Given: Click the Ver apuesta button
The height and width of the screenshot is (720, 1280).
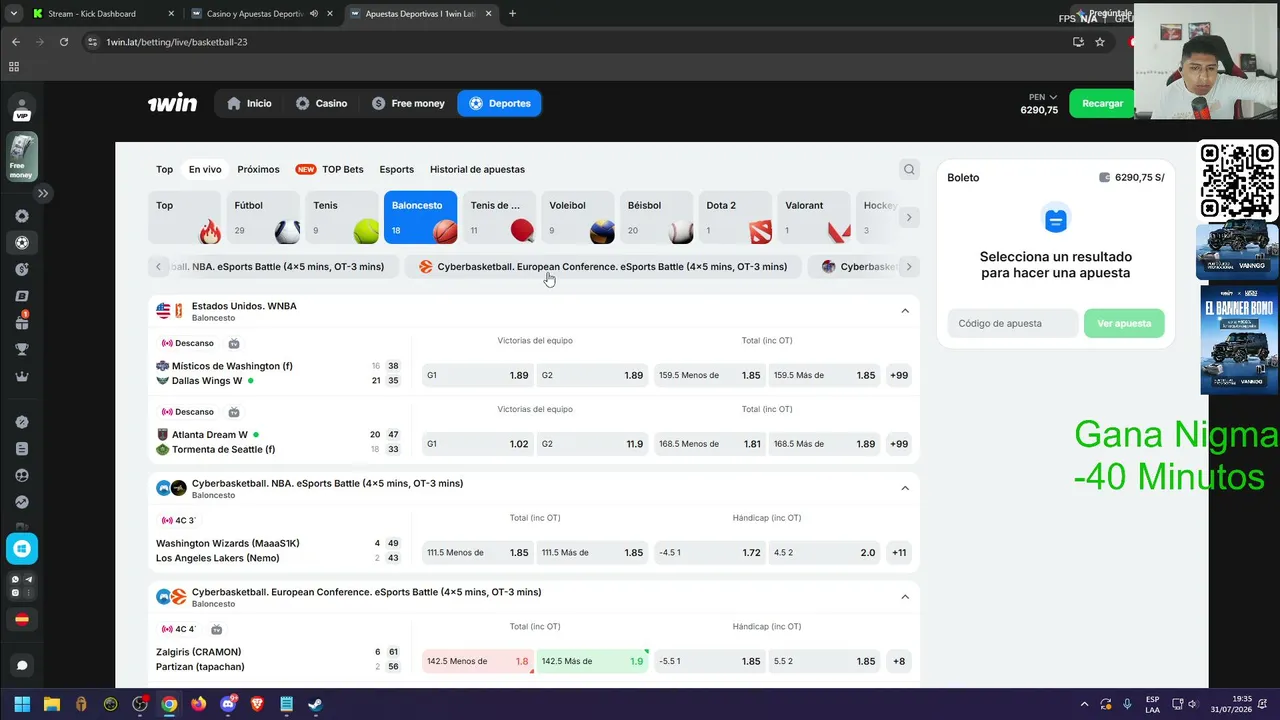Looking at the screenshot, I should point(1124,323).
